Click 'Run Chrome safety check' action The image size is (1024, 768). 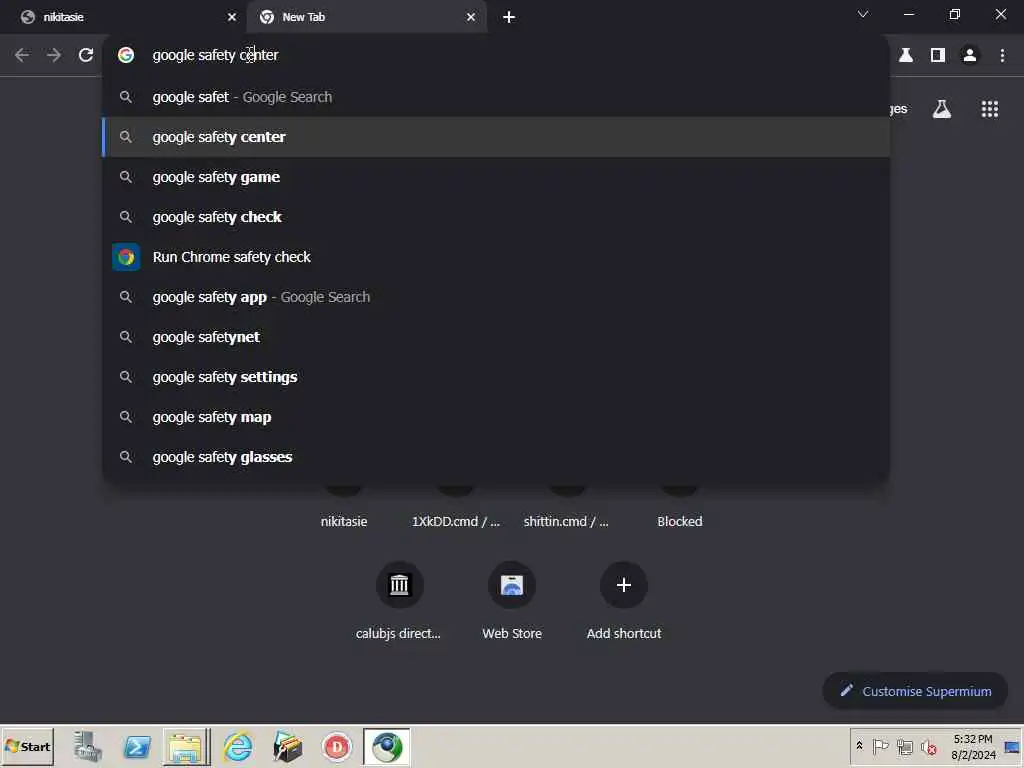point(496,257)
